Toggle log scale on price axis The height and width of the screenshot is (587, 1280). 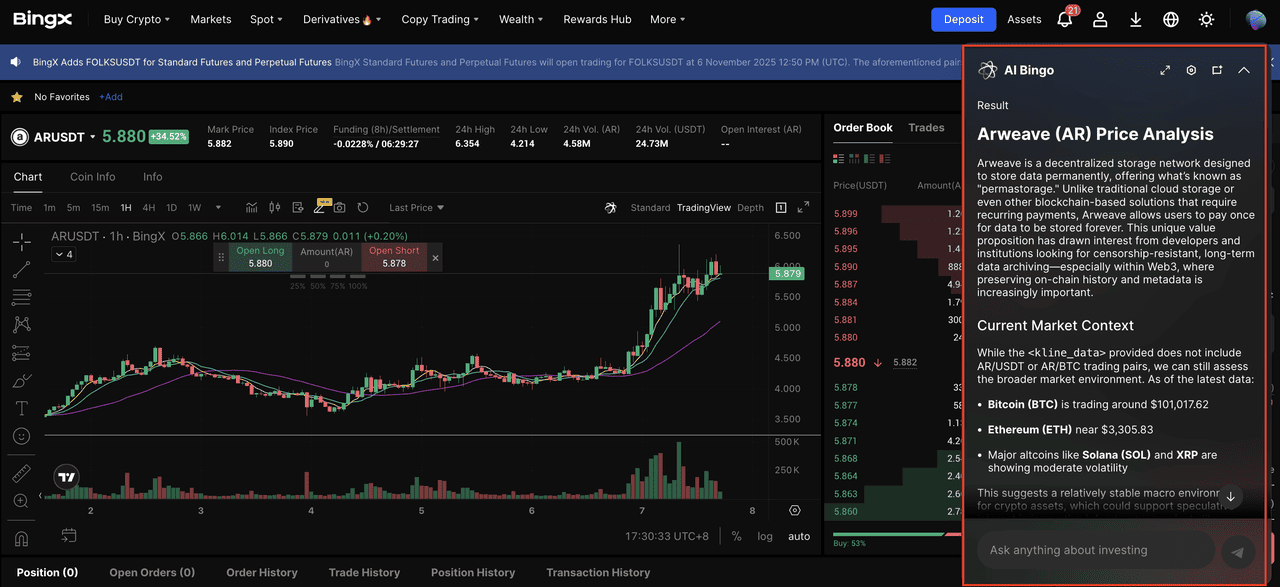click(x=765, y=536)
